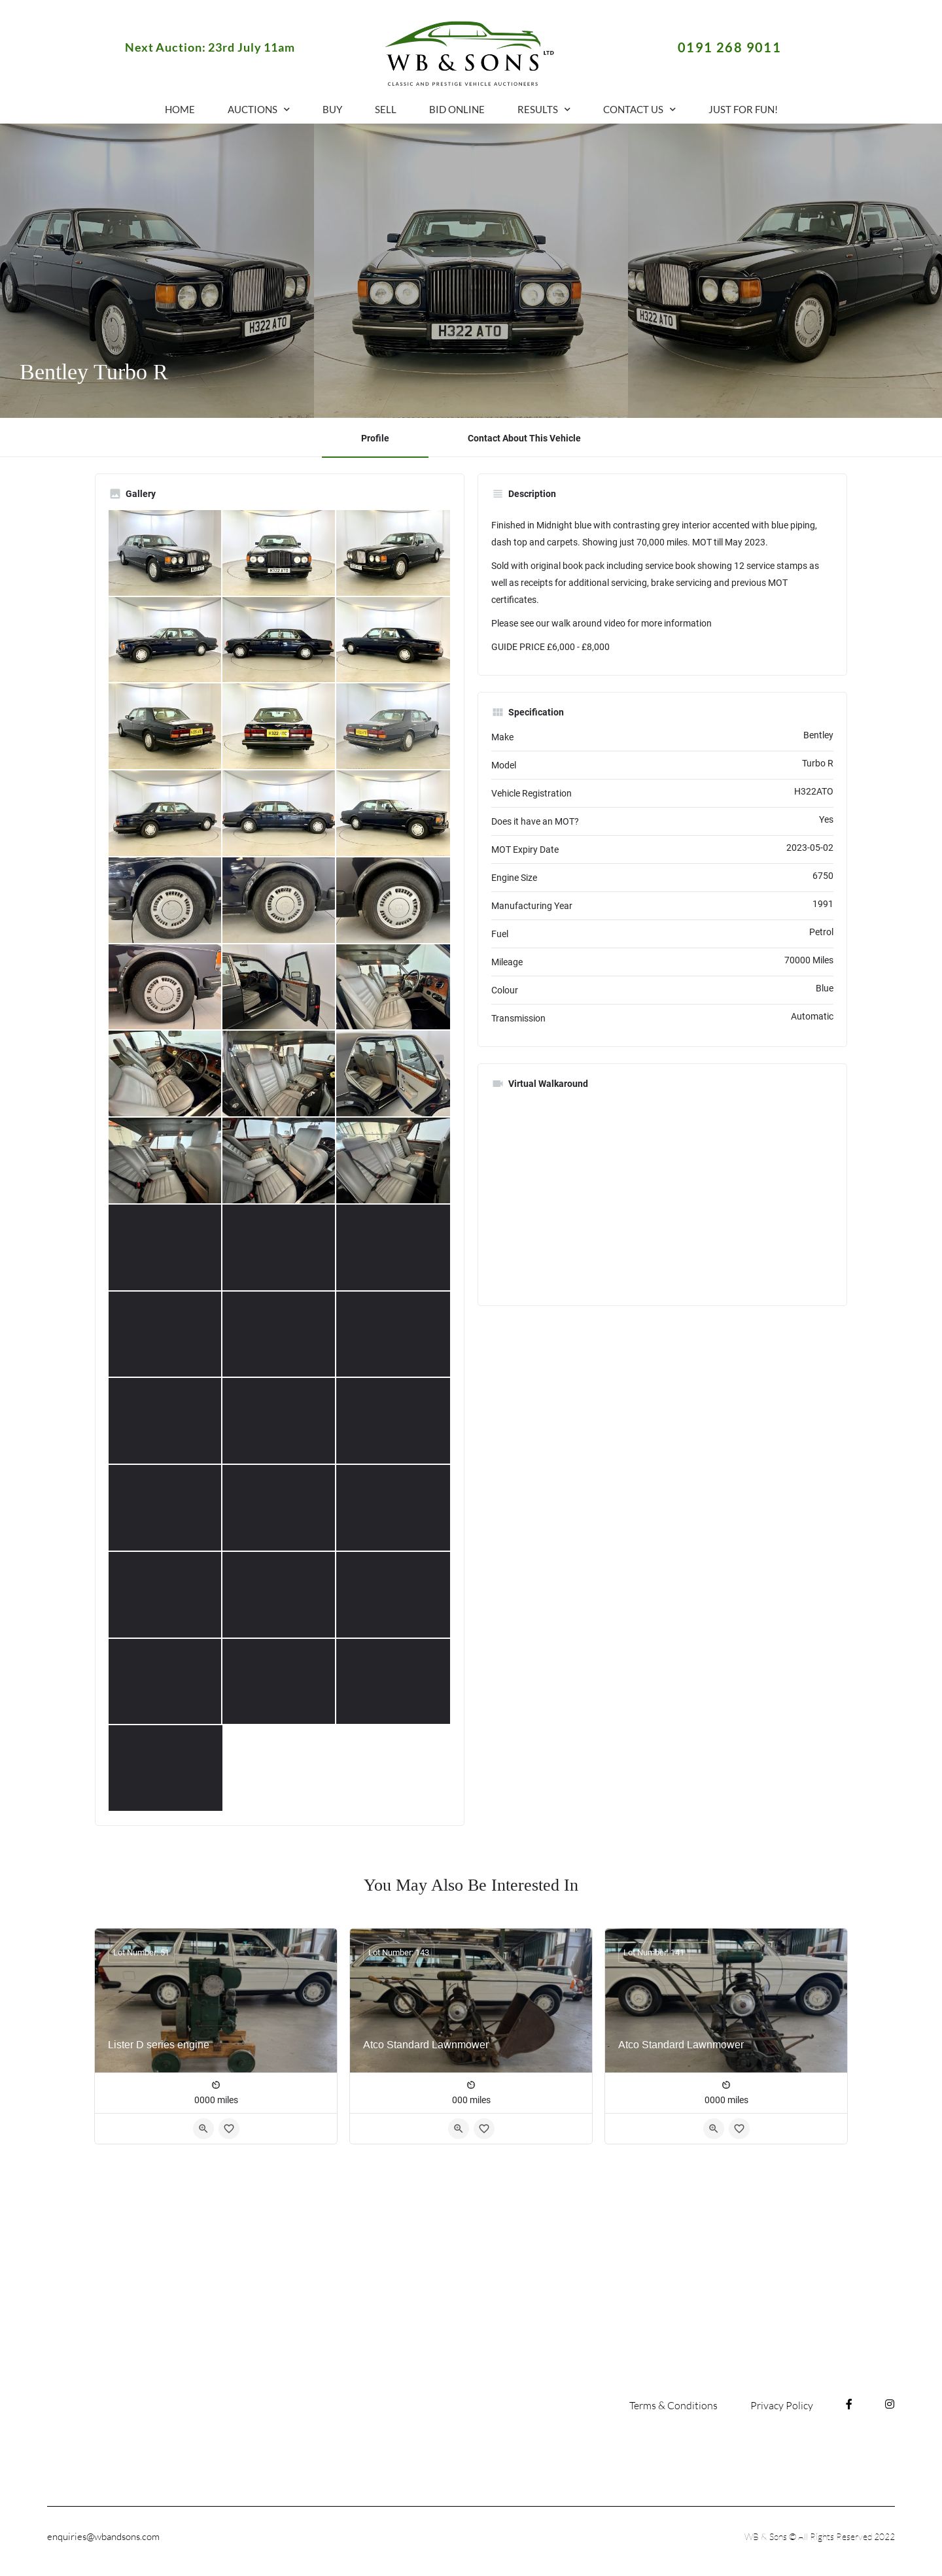
Task: Select the Automatic transmission value
Action: click(812, 1016)
